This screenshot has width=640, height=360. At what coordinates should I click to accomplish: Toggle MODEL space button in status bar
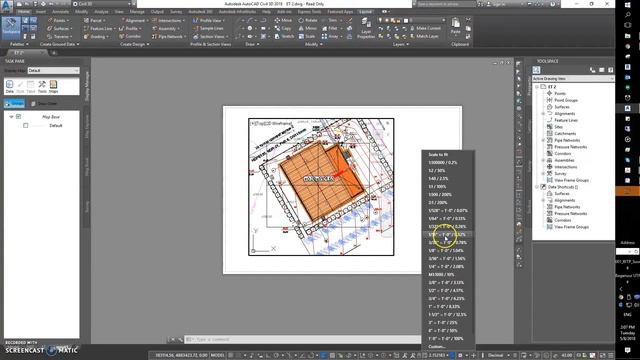(218, 356)
